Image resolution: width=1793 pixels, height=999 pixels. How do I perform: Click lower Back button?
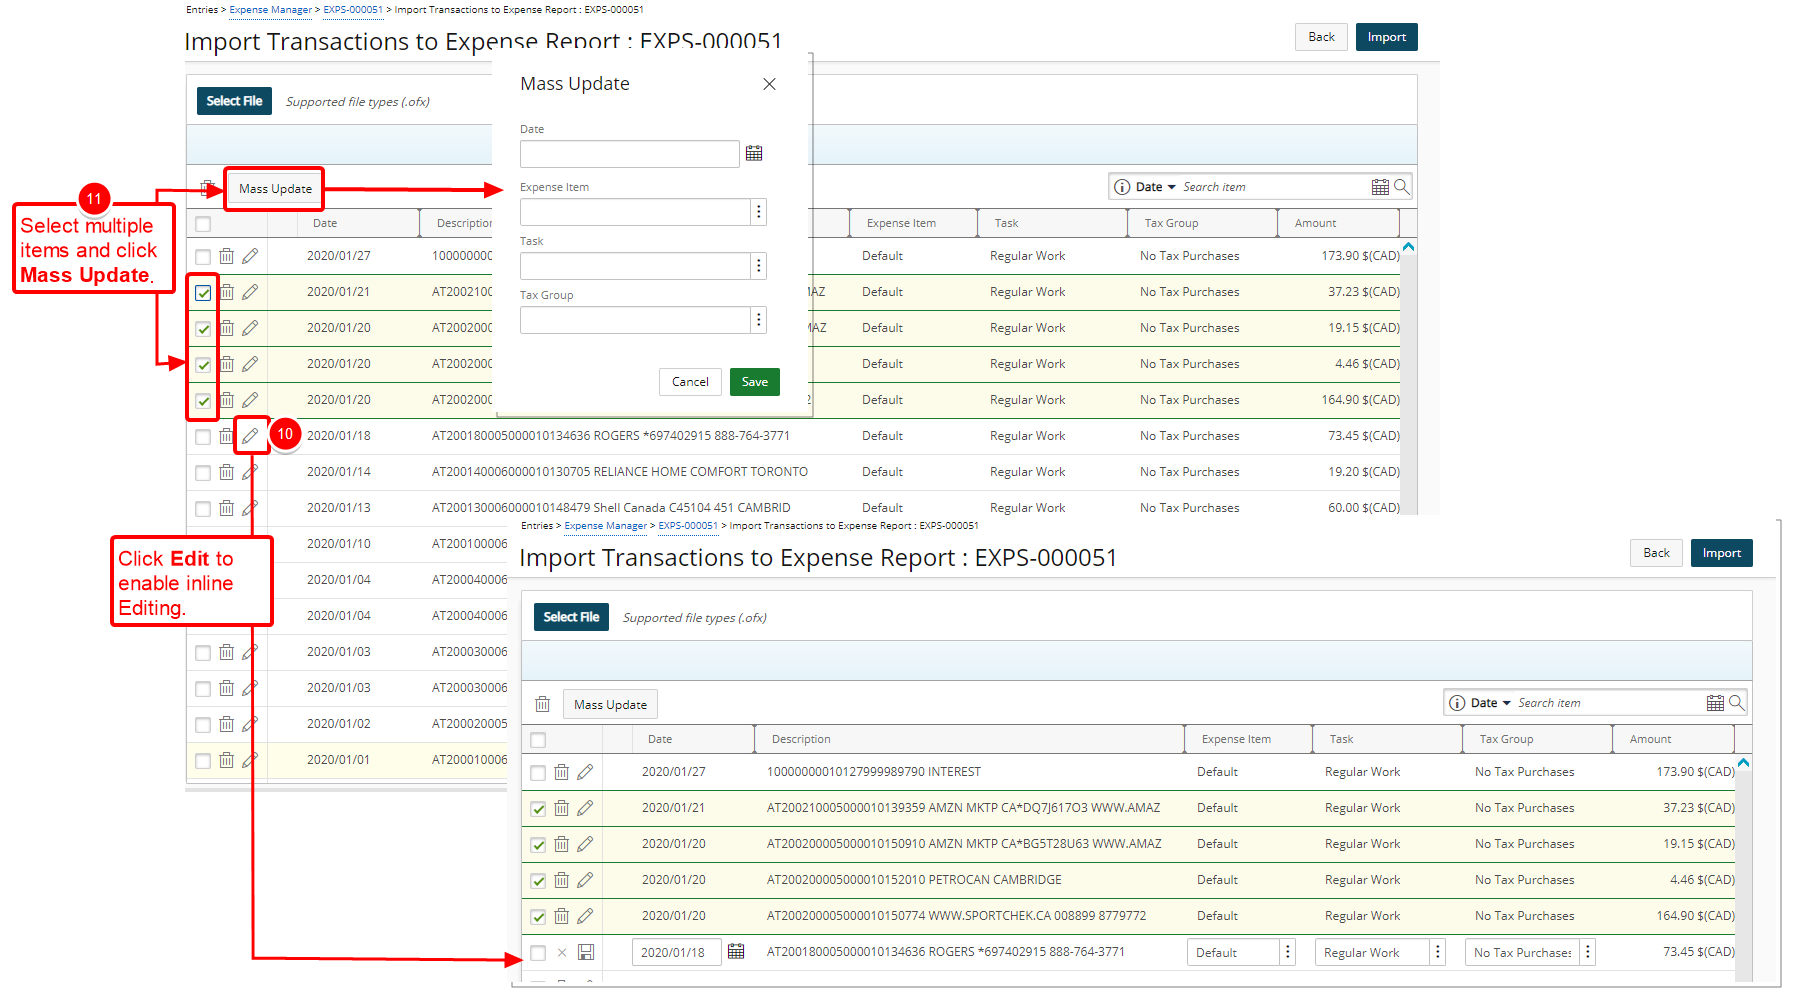(x=1656, y=553)
